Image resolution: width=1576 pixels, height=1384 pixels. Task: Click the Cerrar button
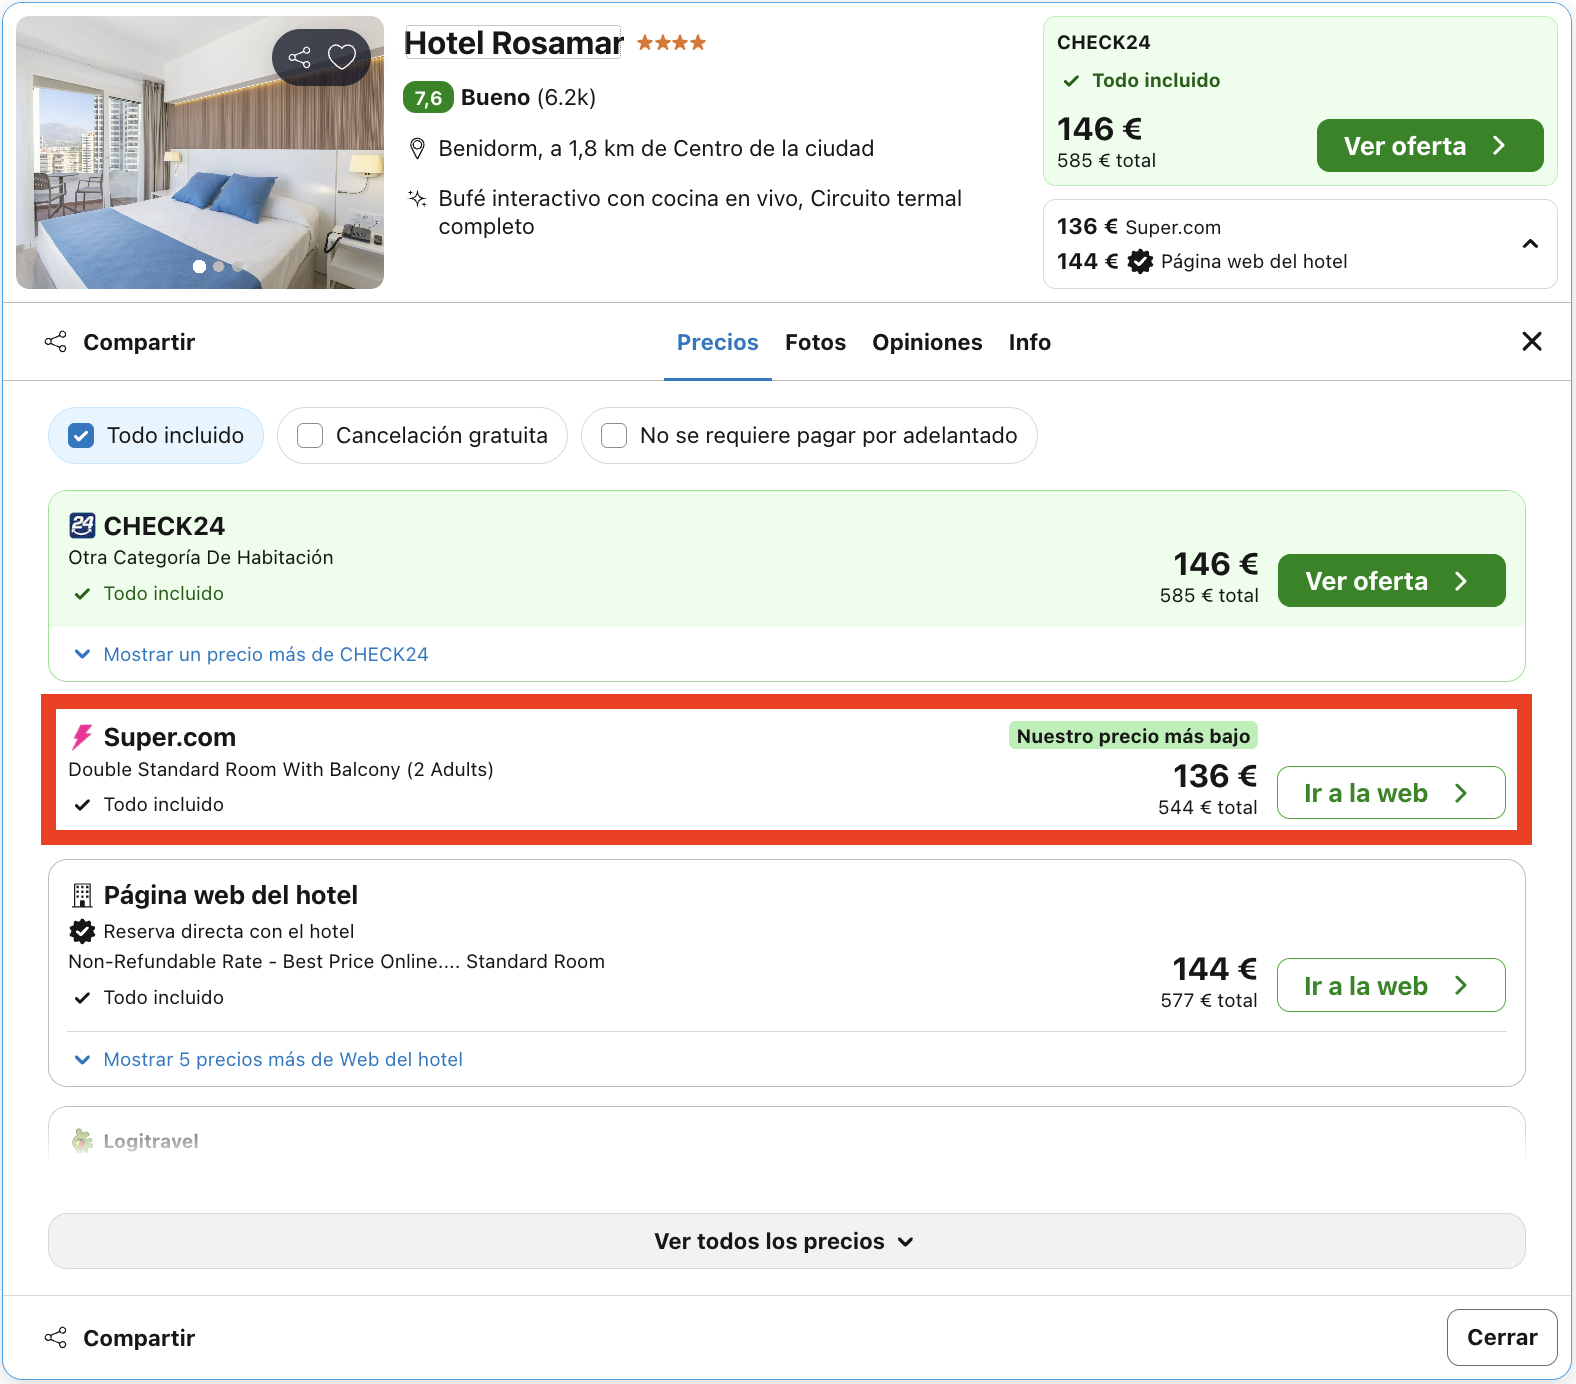pos(1502,1337)
